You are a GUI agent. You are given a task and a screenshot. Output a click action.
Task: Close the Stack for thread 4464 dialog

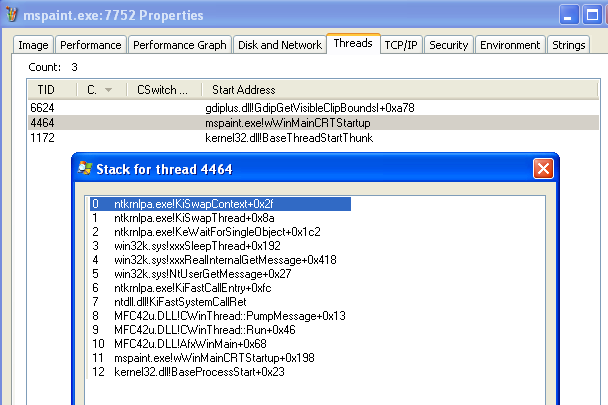pyautogui.click(x=543, y=169)
